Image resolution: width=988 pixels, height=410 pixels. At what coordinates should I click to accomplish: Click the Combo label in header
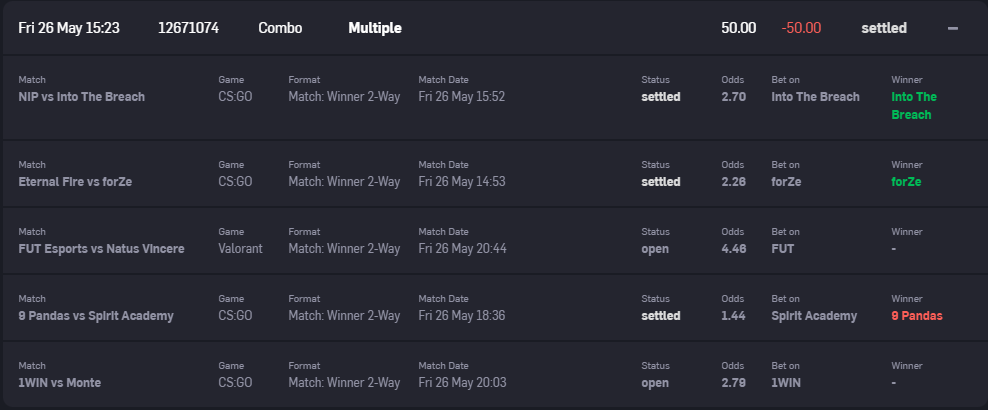coord(280,28)
